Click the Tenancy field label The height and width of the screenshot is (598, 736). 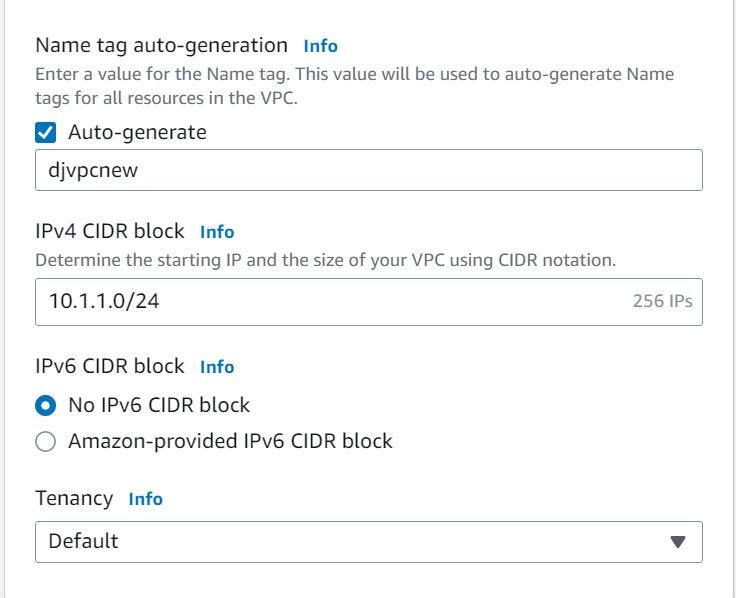[x=74, y=498]
